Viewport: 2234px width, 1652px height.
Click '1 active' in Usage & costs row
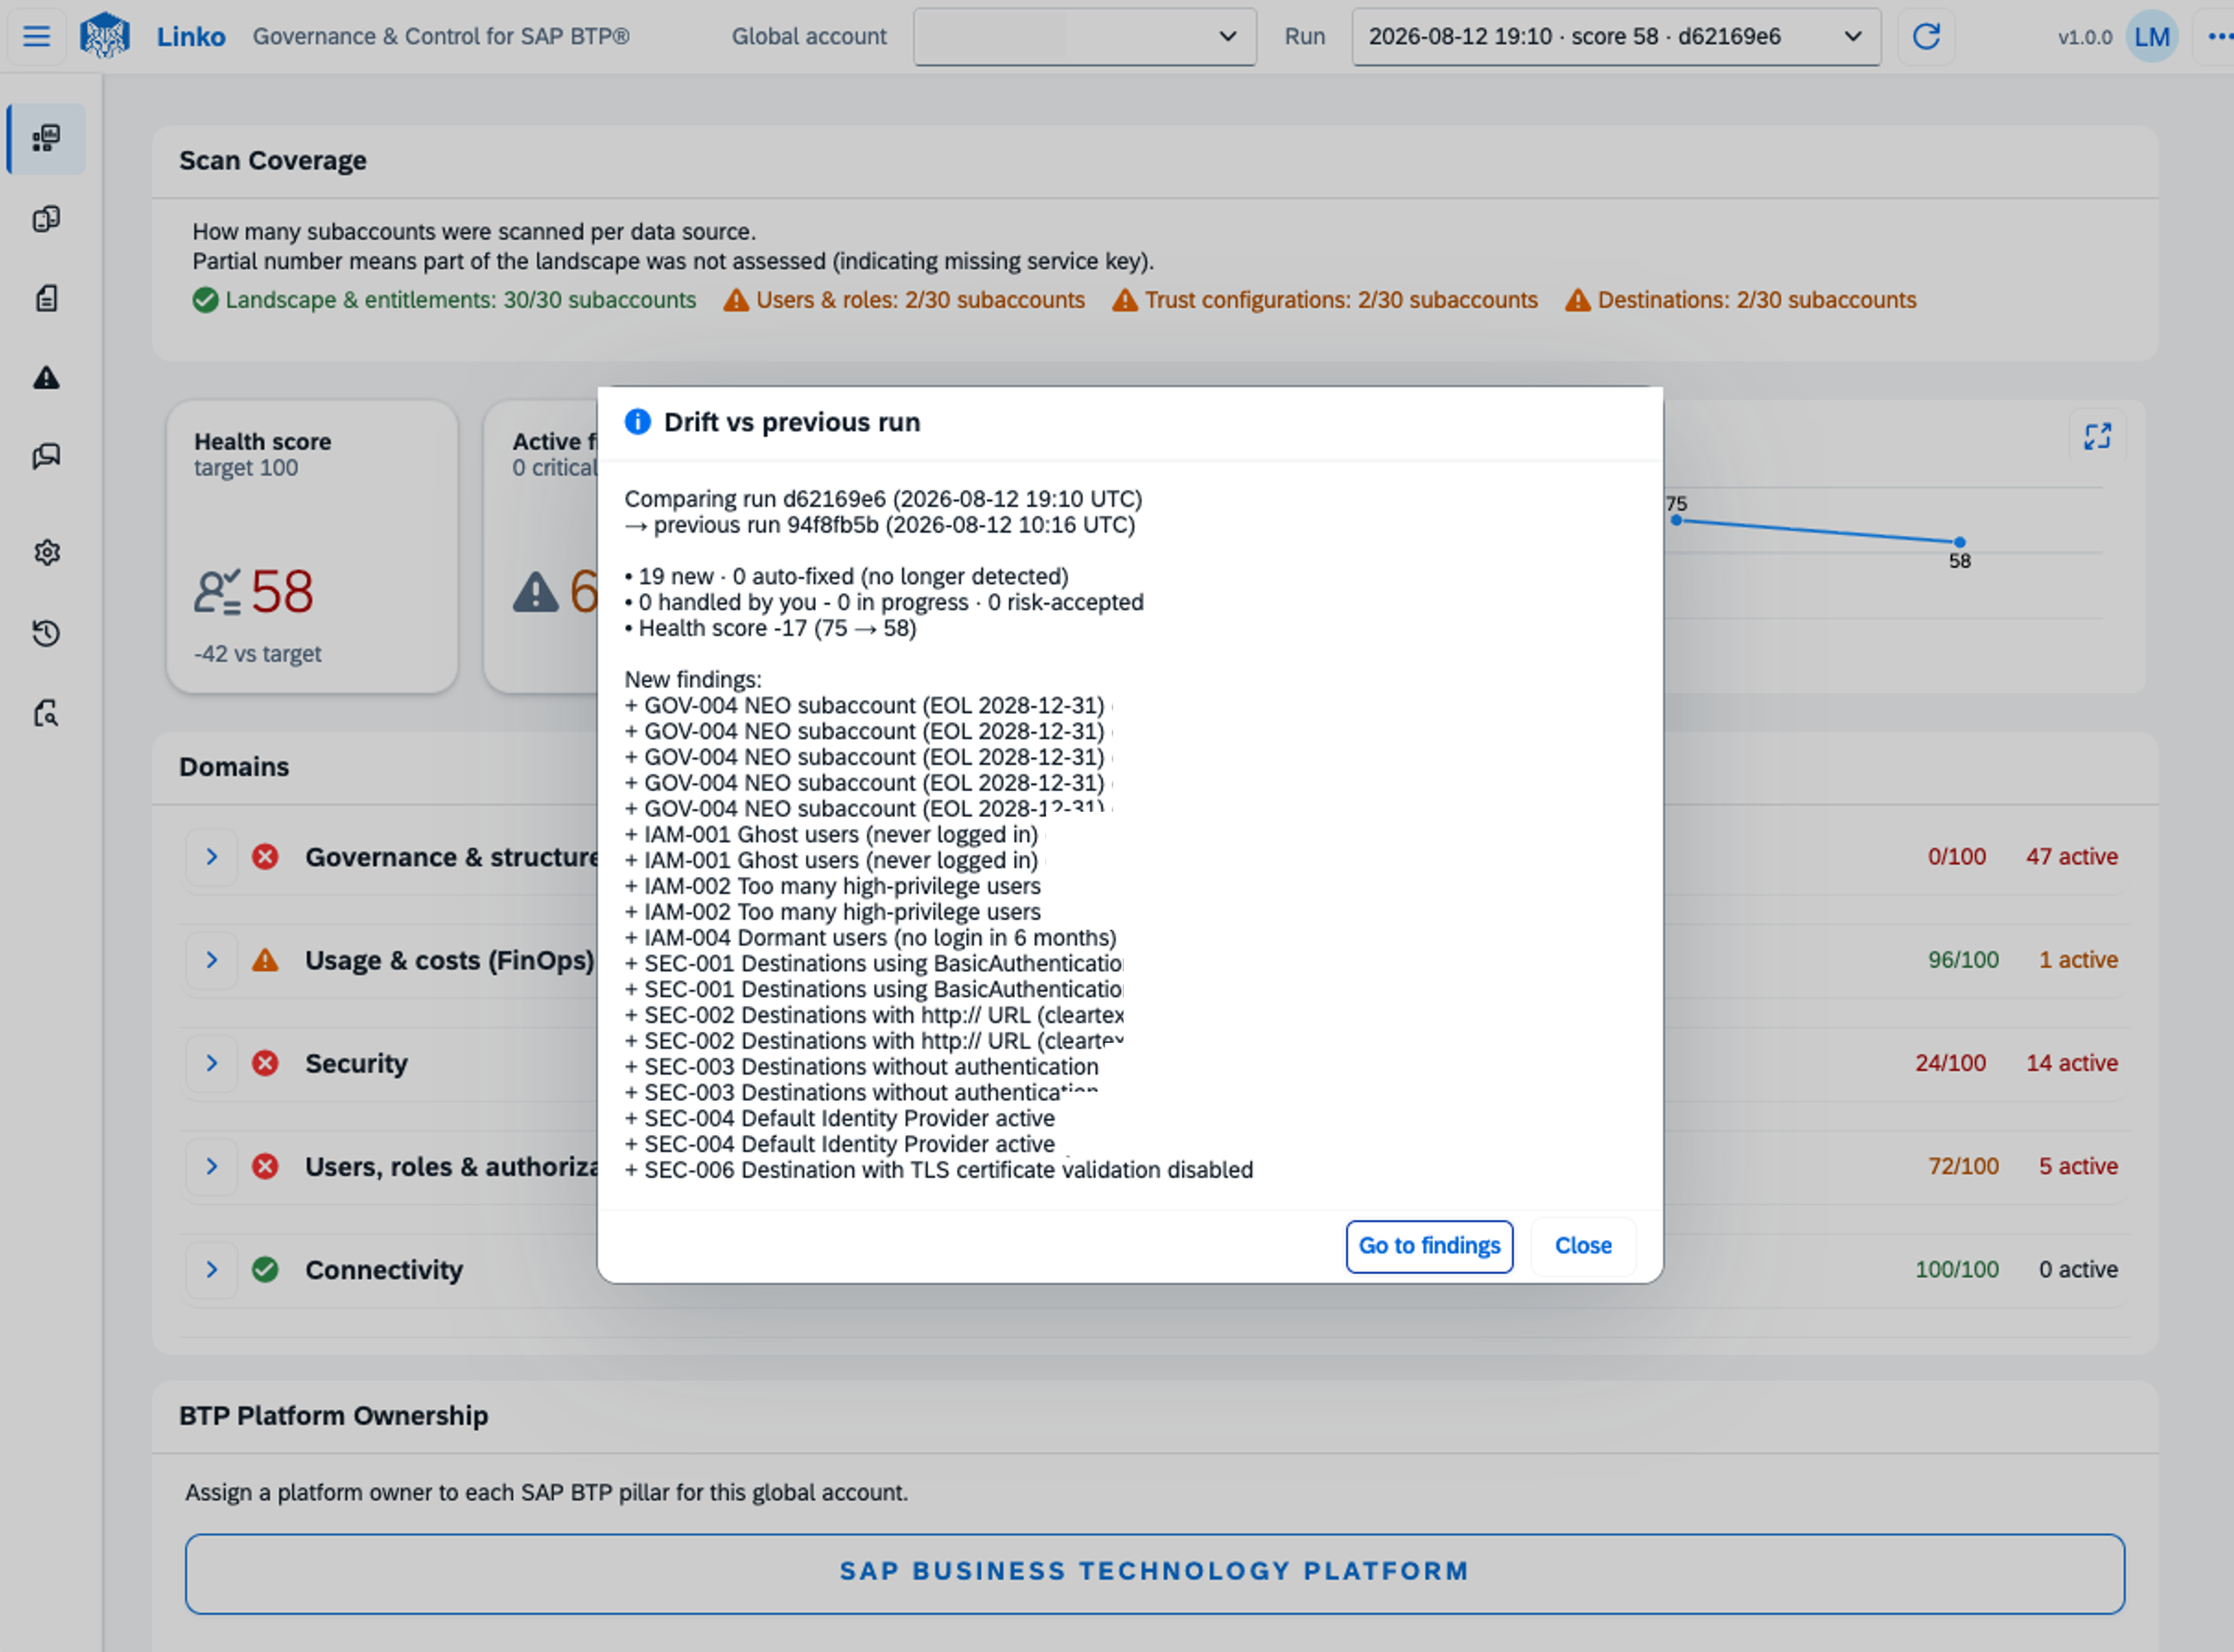(2078, 960)
